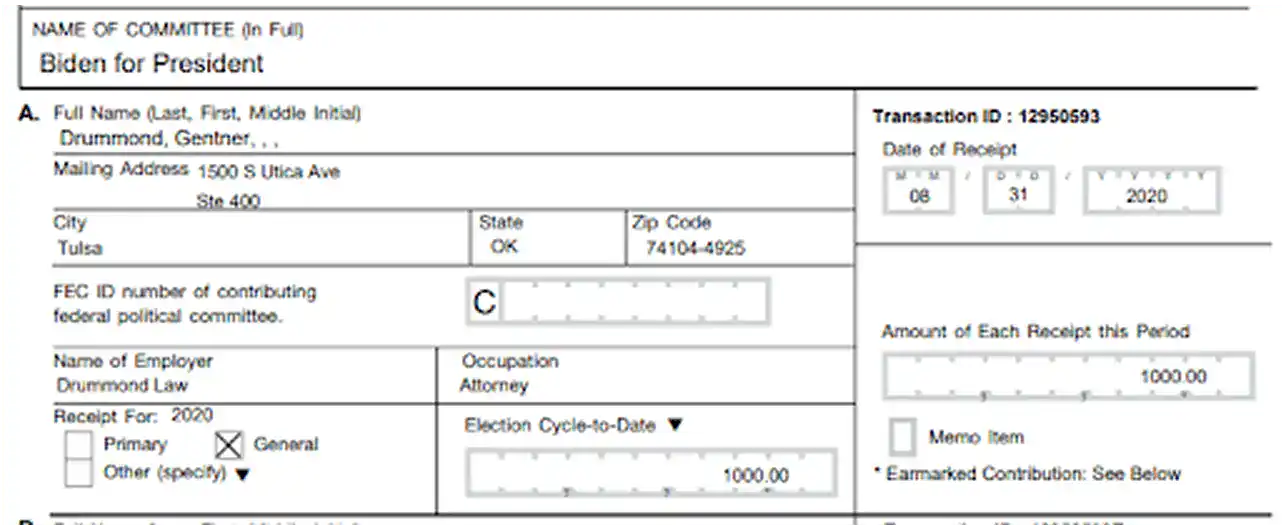Screen dimensions: 1282x526
Task: Select the occupation value Attorney
Action: pyautogui.click(x=494, y=385)
